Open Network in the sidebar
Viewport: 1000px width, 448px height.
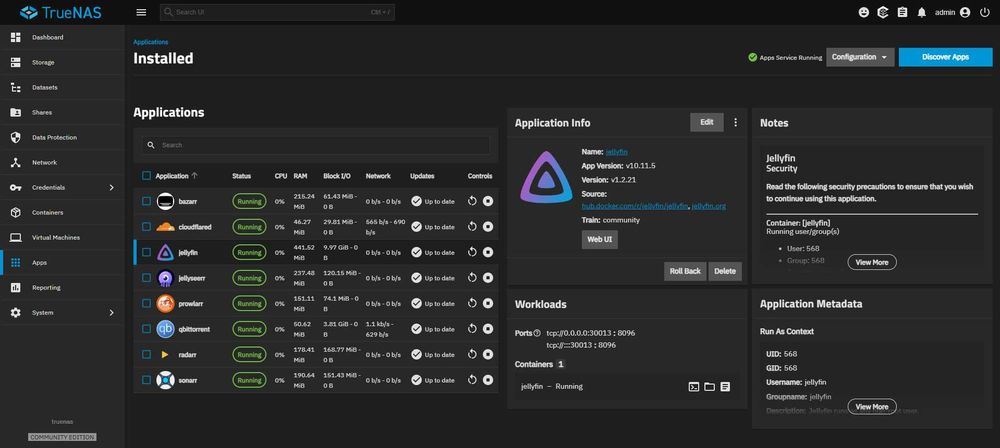coord(62,163)
